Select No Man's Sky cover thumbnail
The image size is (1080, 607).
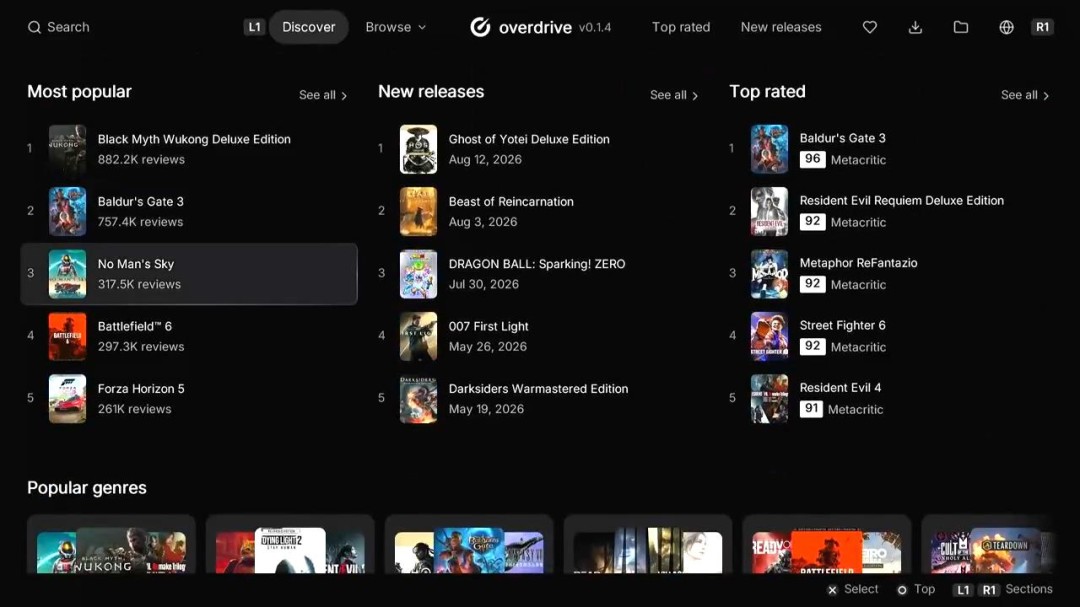click(68, 274)
